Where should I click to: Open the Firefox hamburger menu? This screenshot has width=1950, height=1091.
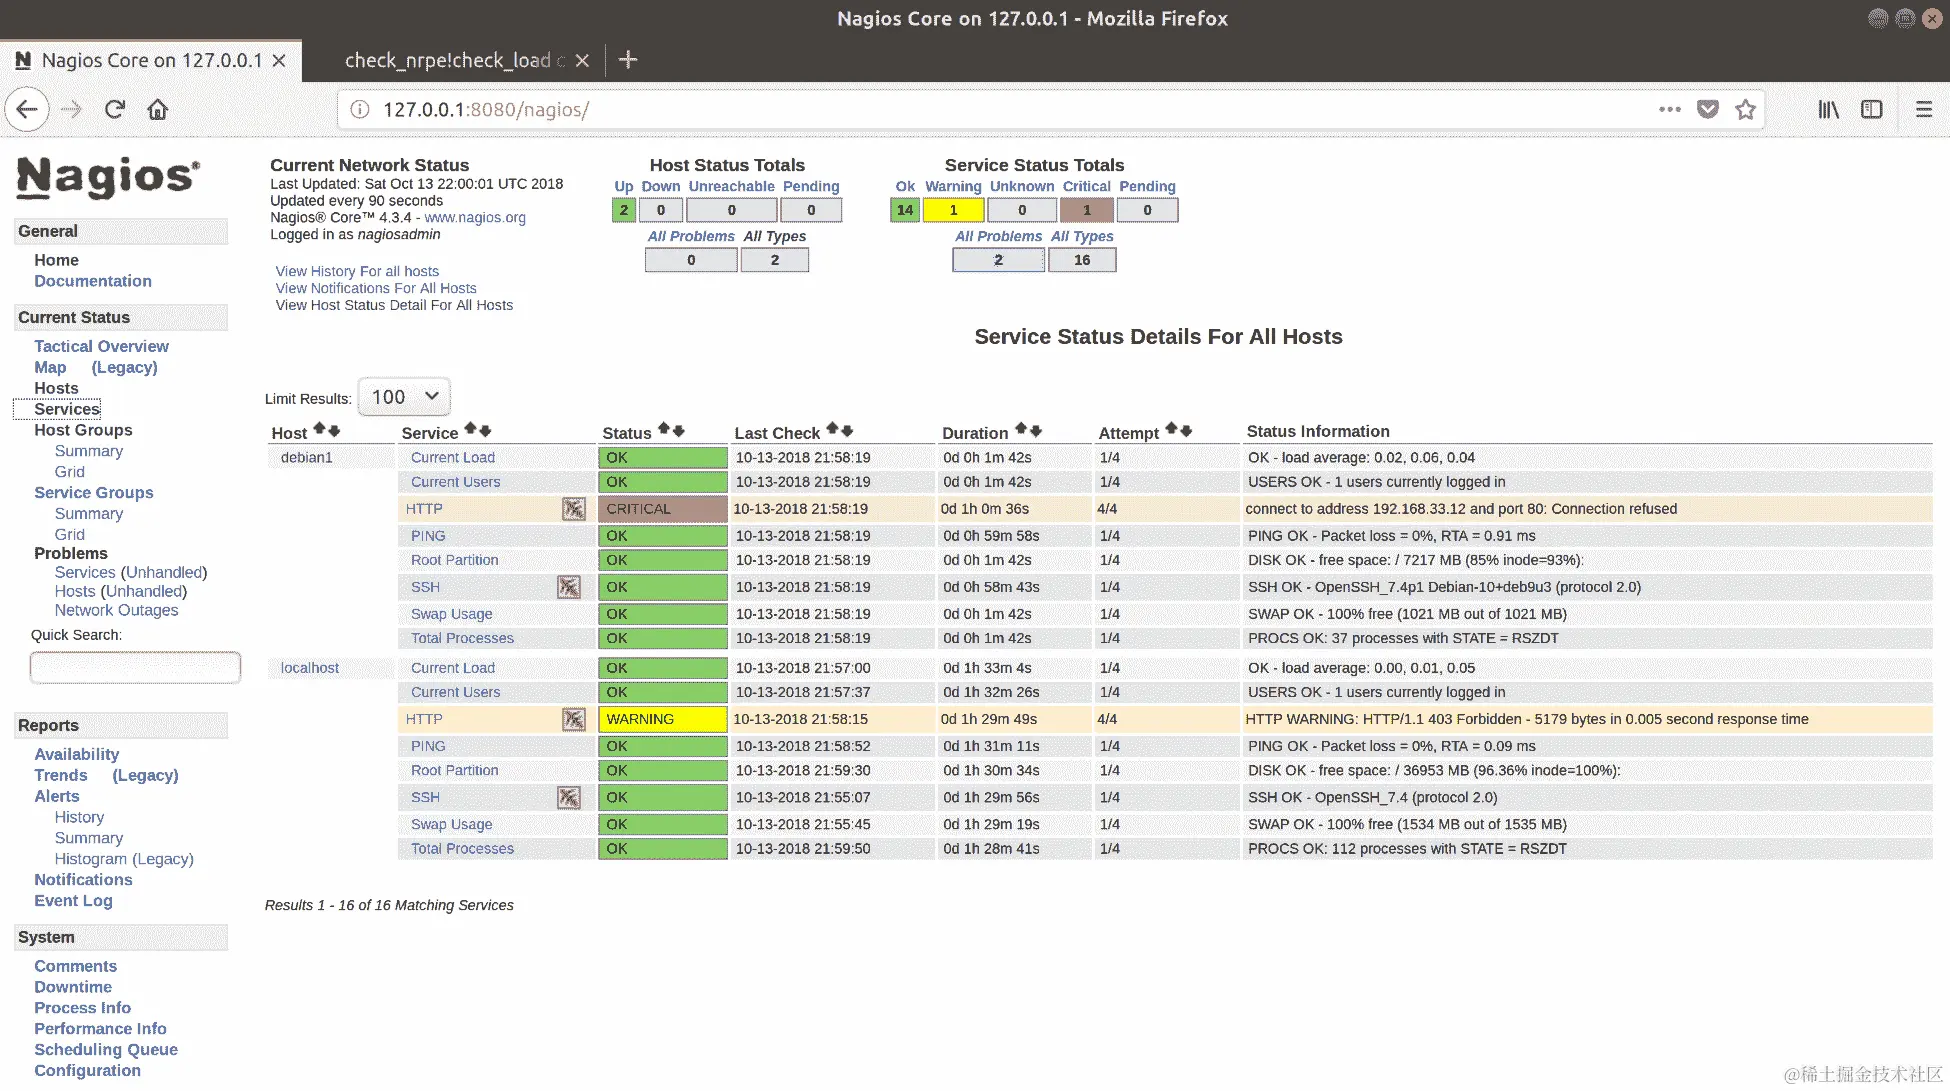(x=1923, y=109)
